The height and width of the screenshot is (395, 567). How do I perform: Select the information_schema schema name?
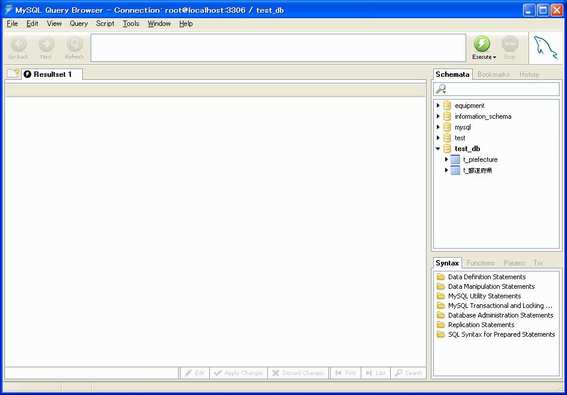tap(483, 116)
